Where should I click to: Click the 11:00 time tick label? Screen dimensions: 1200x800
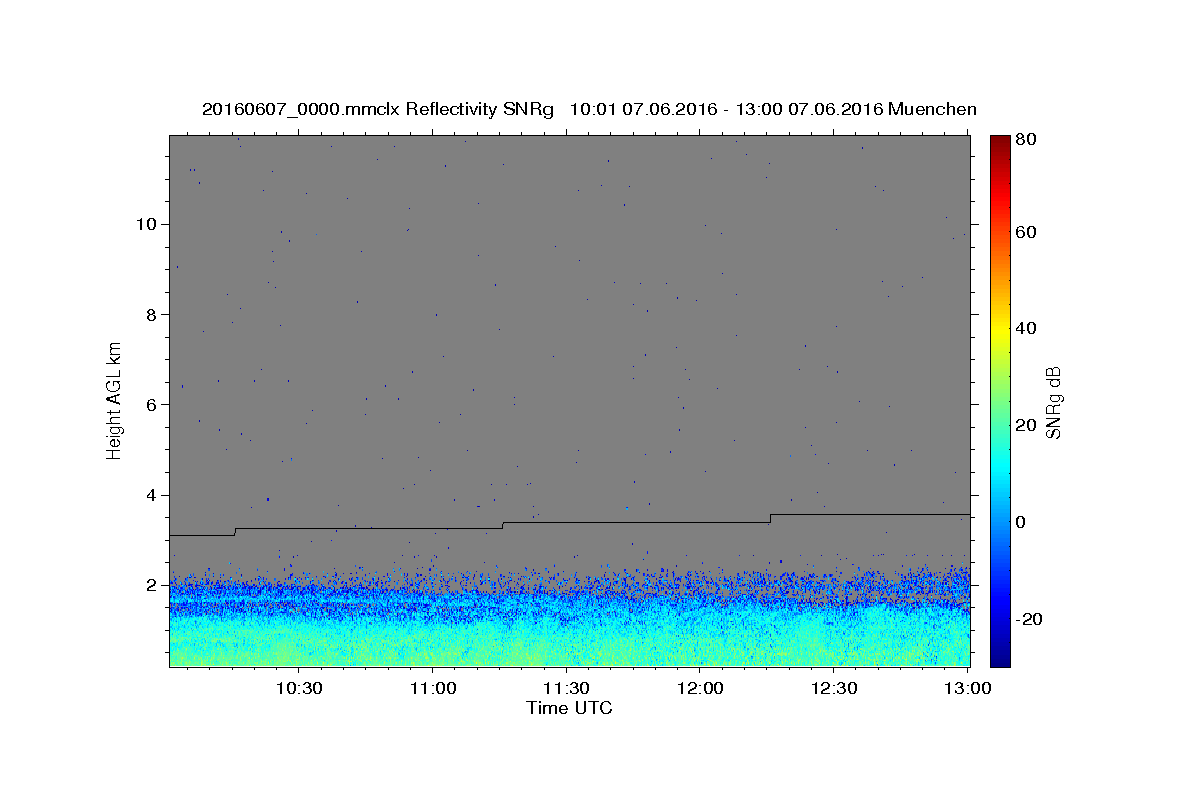433,688
